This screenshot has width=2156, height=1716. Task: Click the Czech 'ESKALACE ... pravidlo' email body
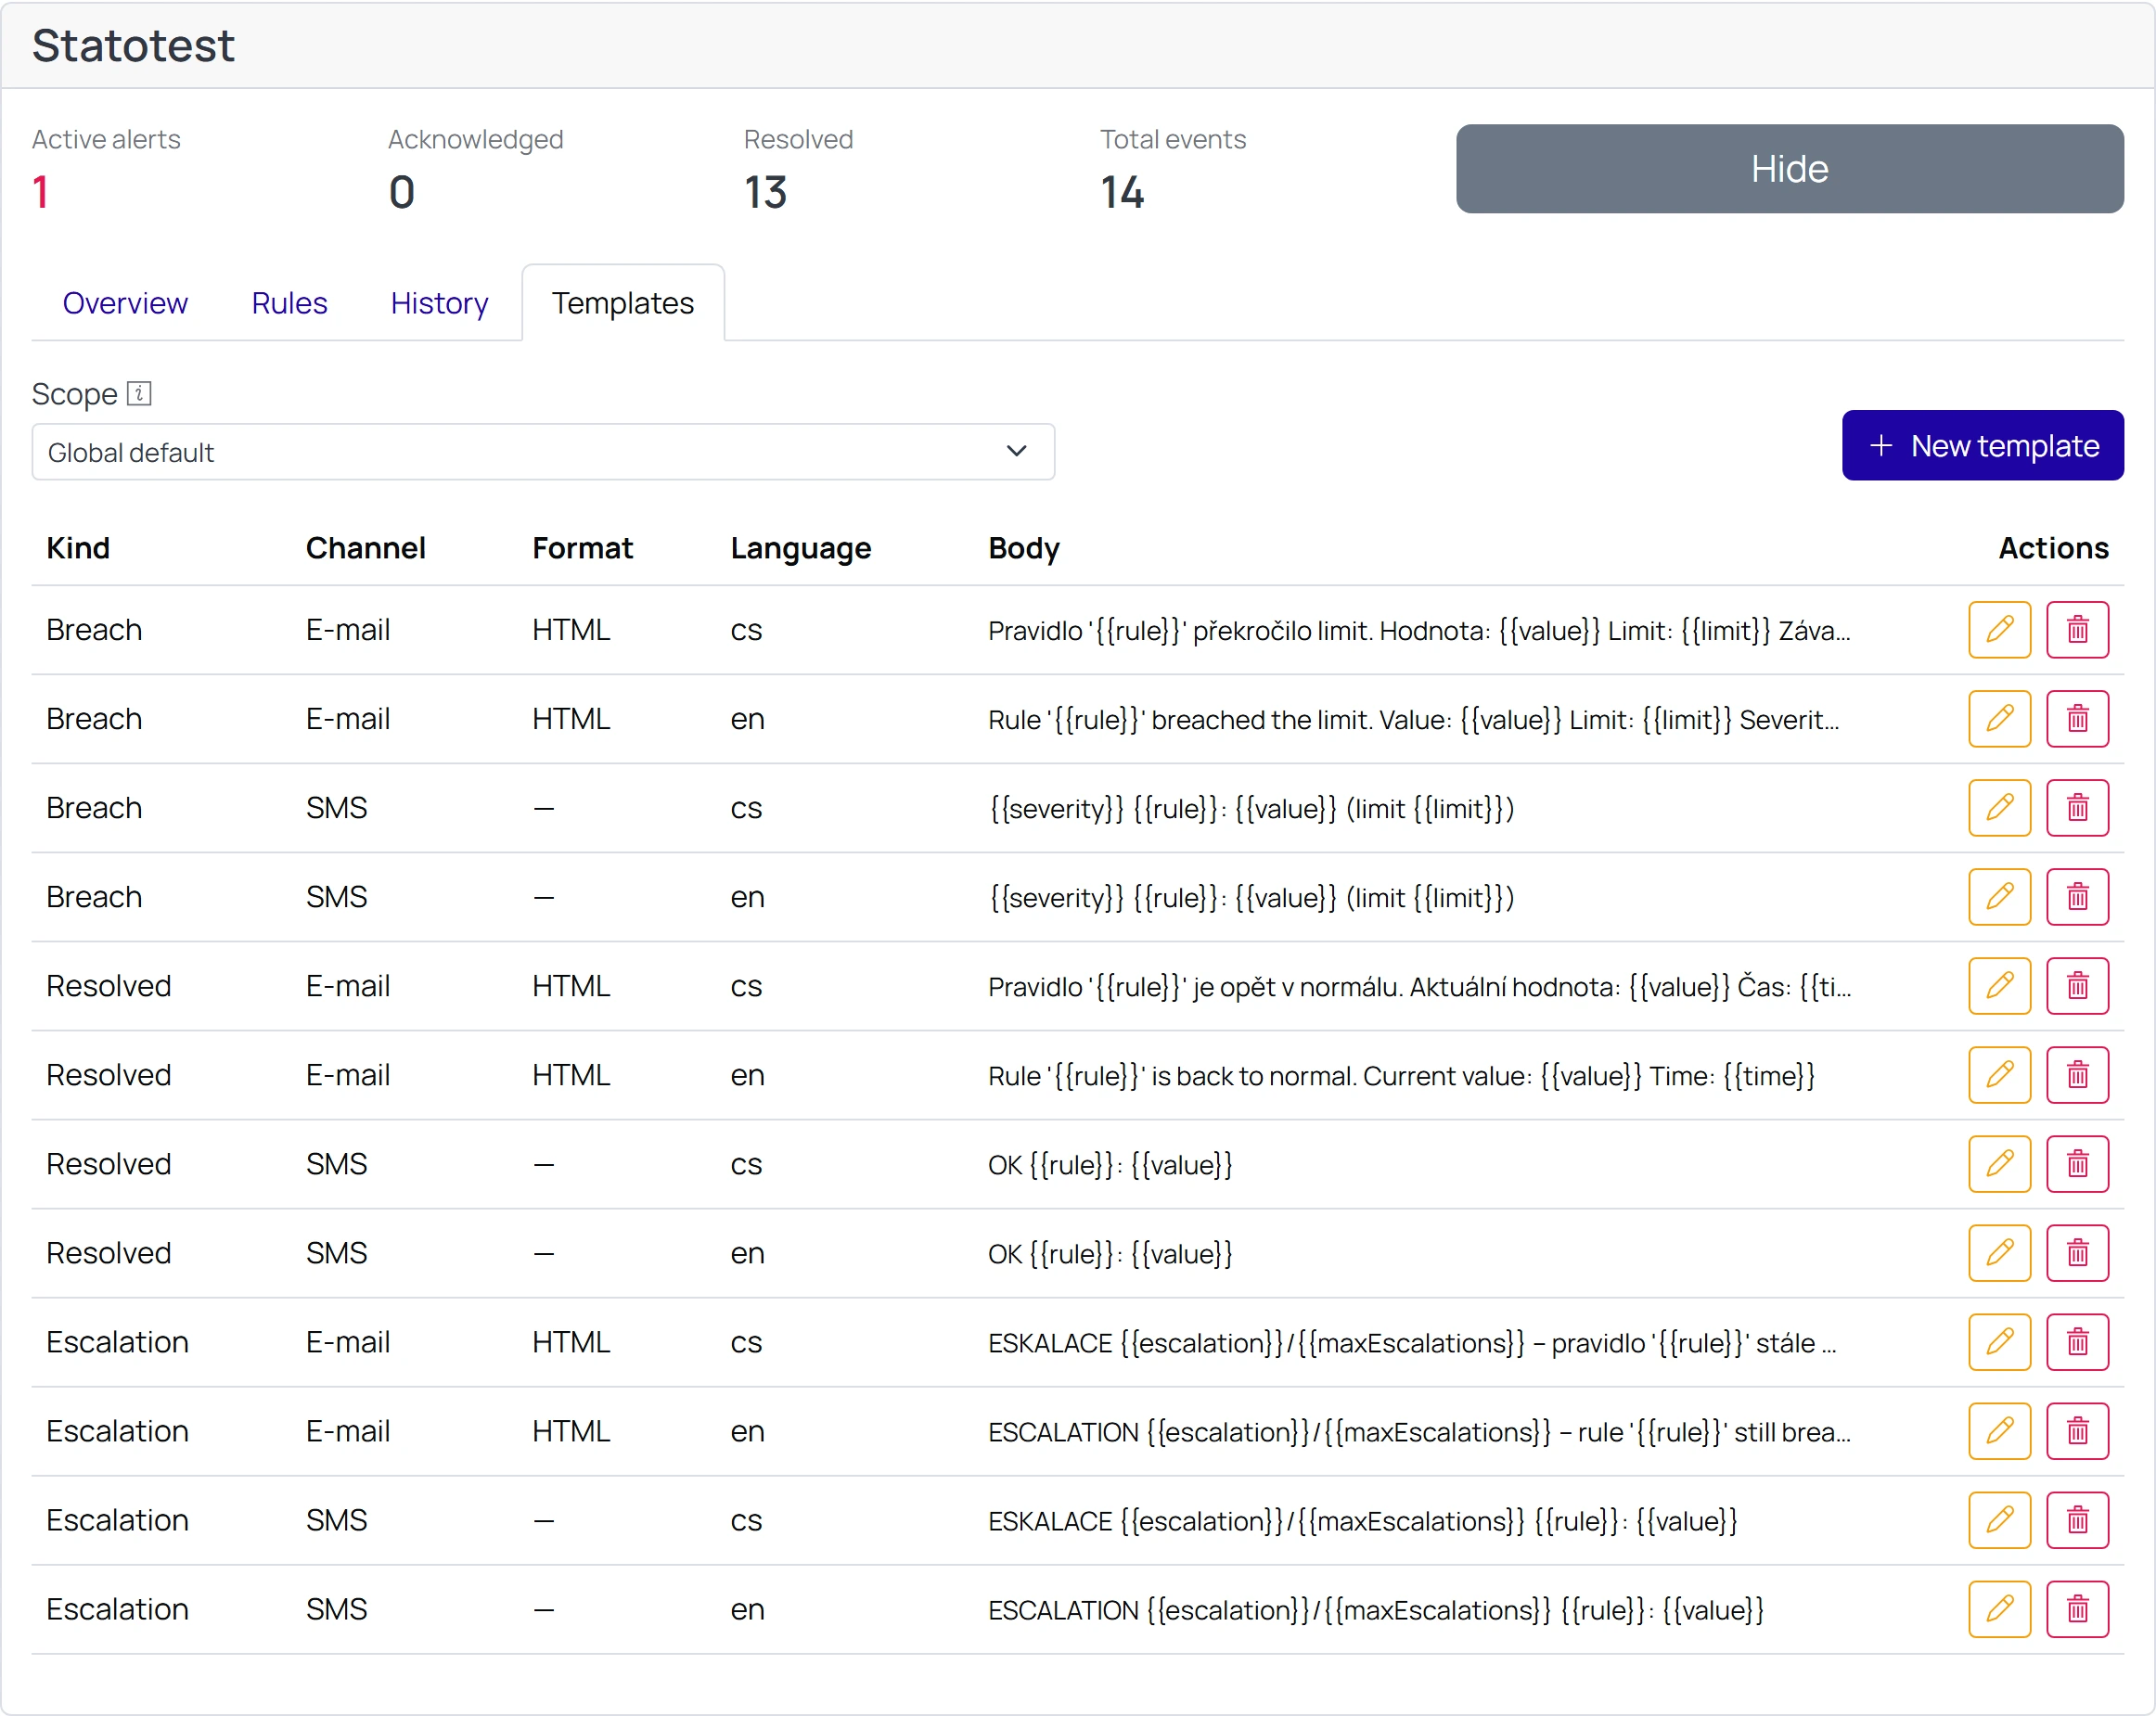1412,1343
